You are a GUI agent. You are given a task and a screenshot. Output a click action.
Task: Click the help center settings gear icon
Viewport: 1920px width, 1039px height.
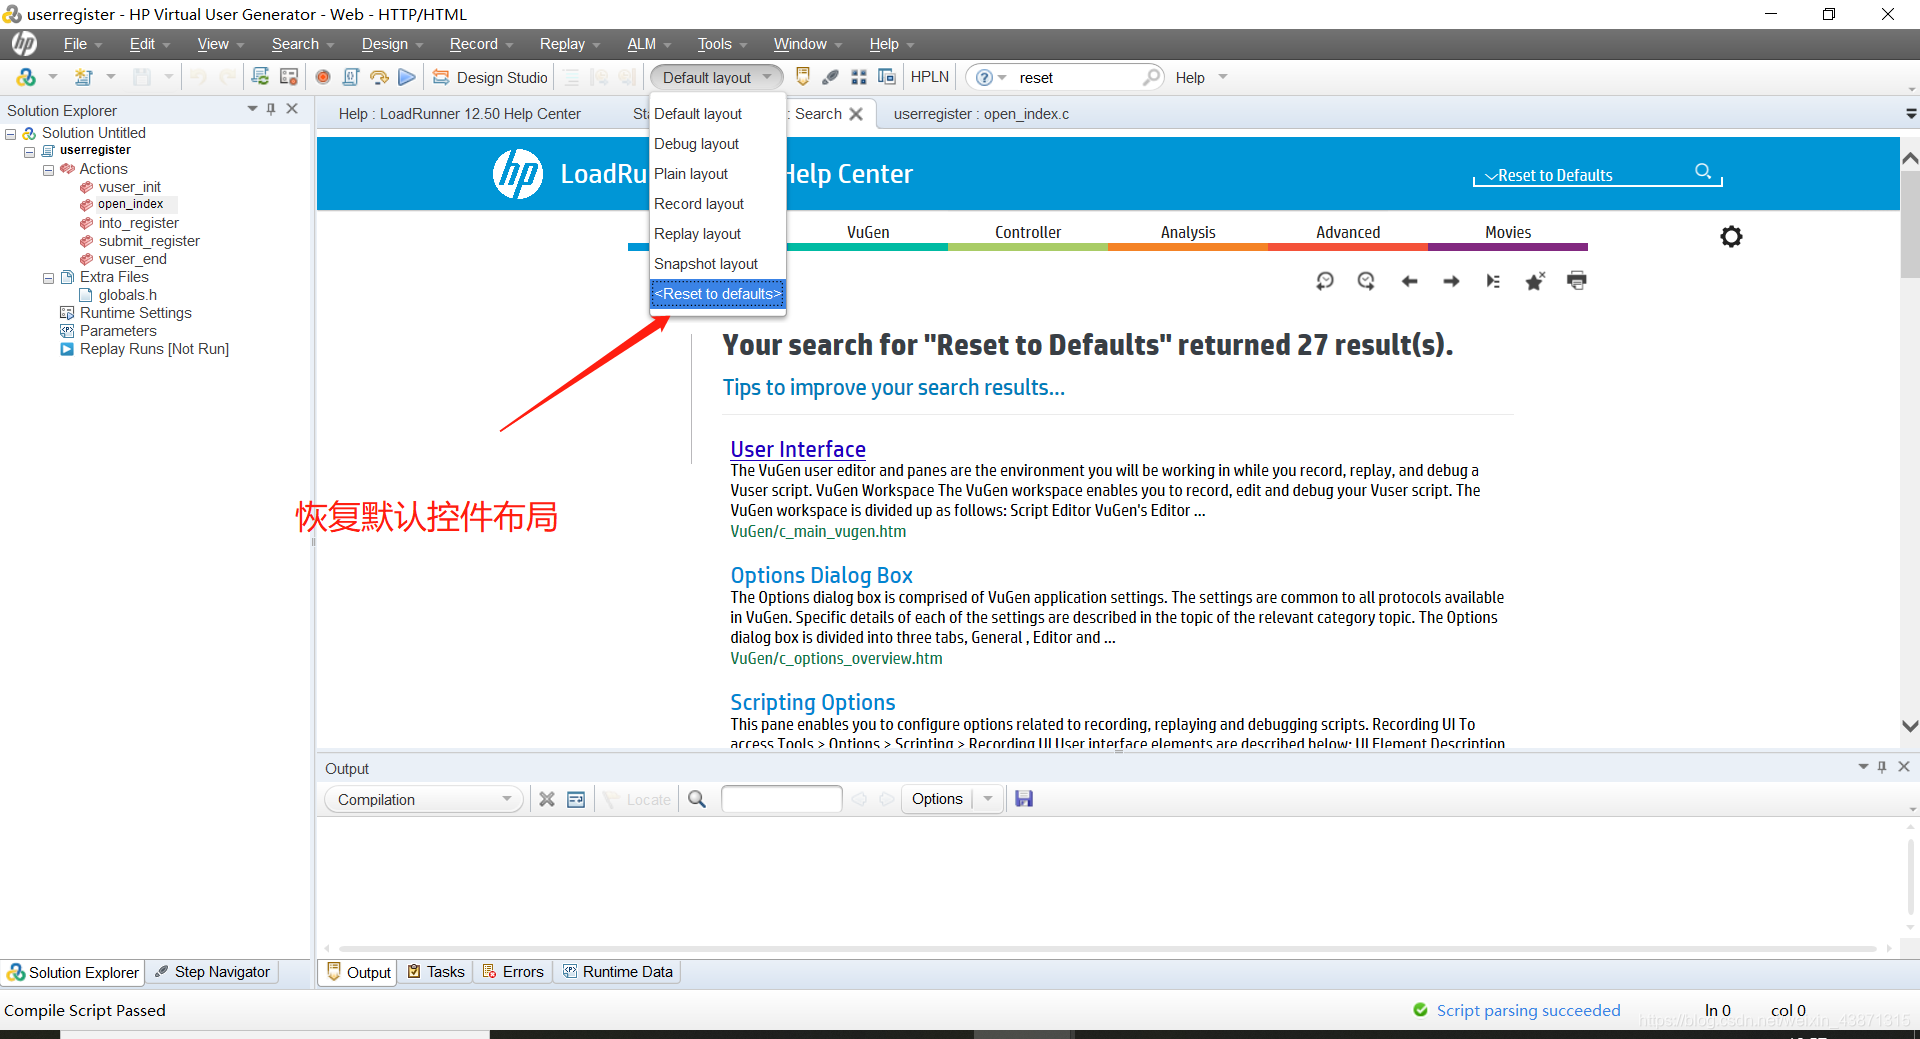pyautogui.click(x=1731, y=237)
